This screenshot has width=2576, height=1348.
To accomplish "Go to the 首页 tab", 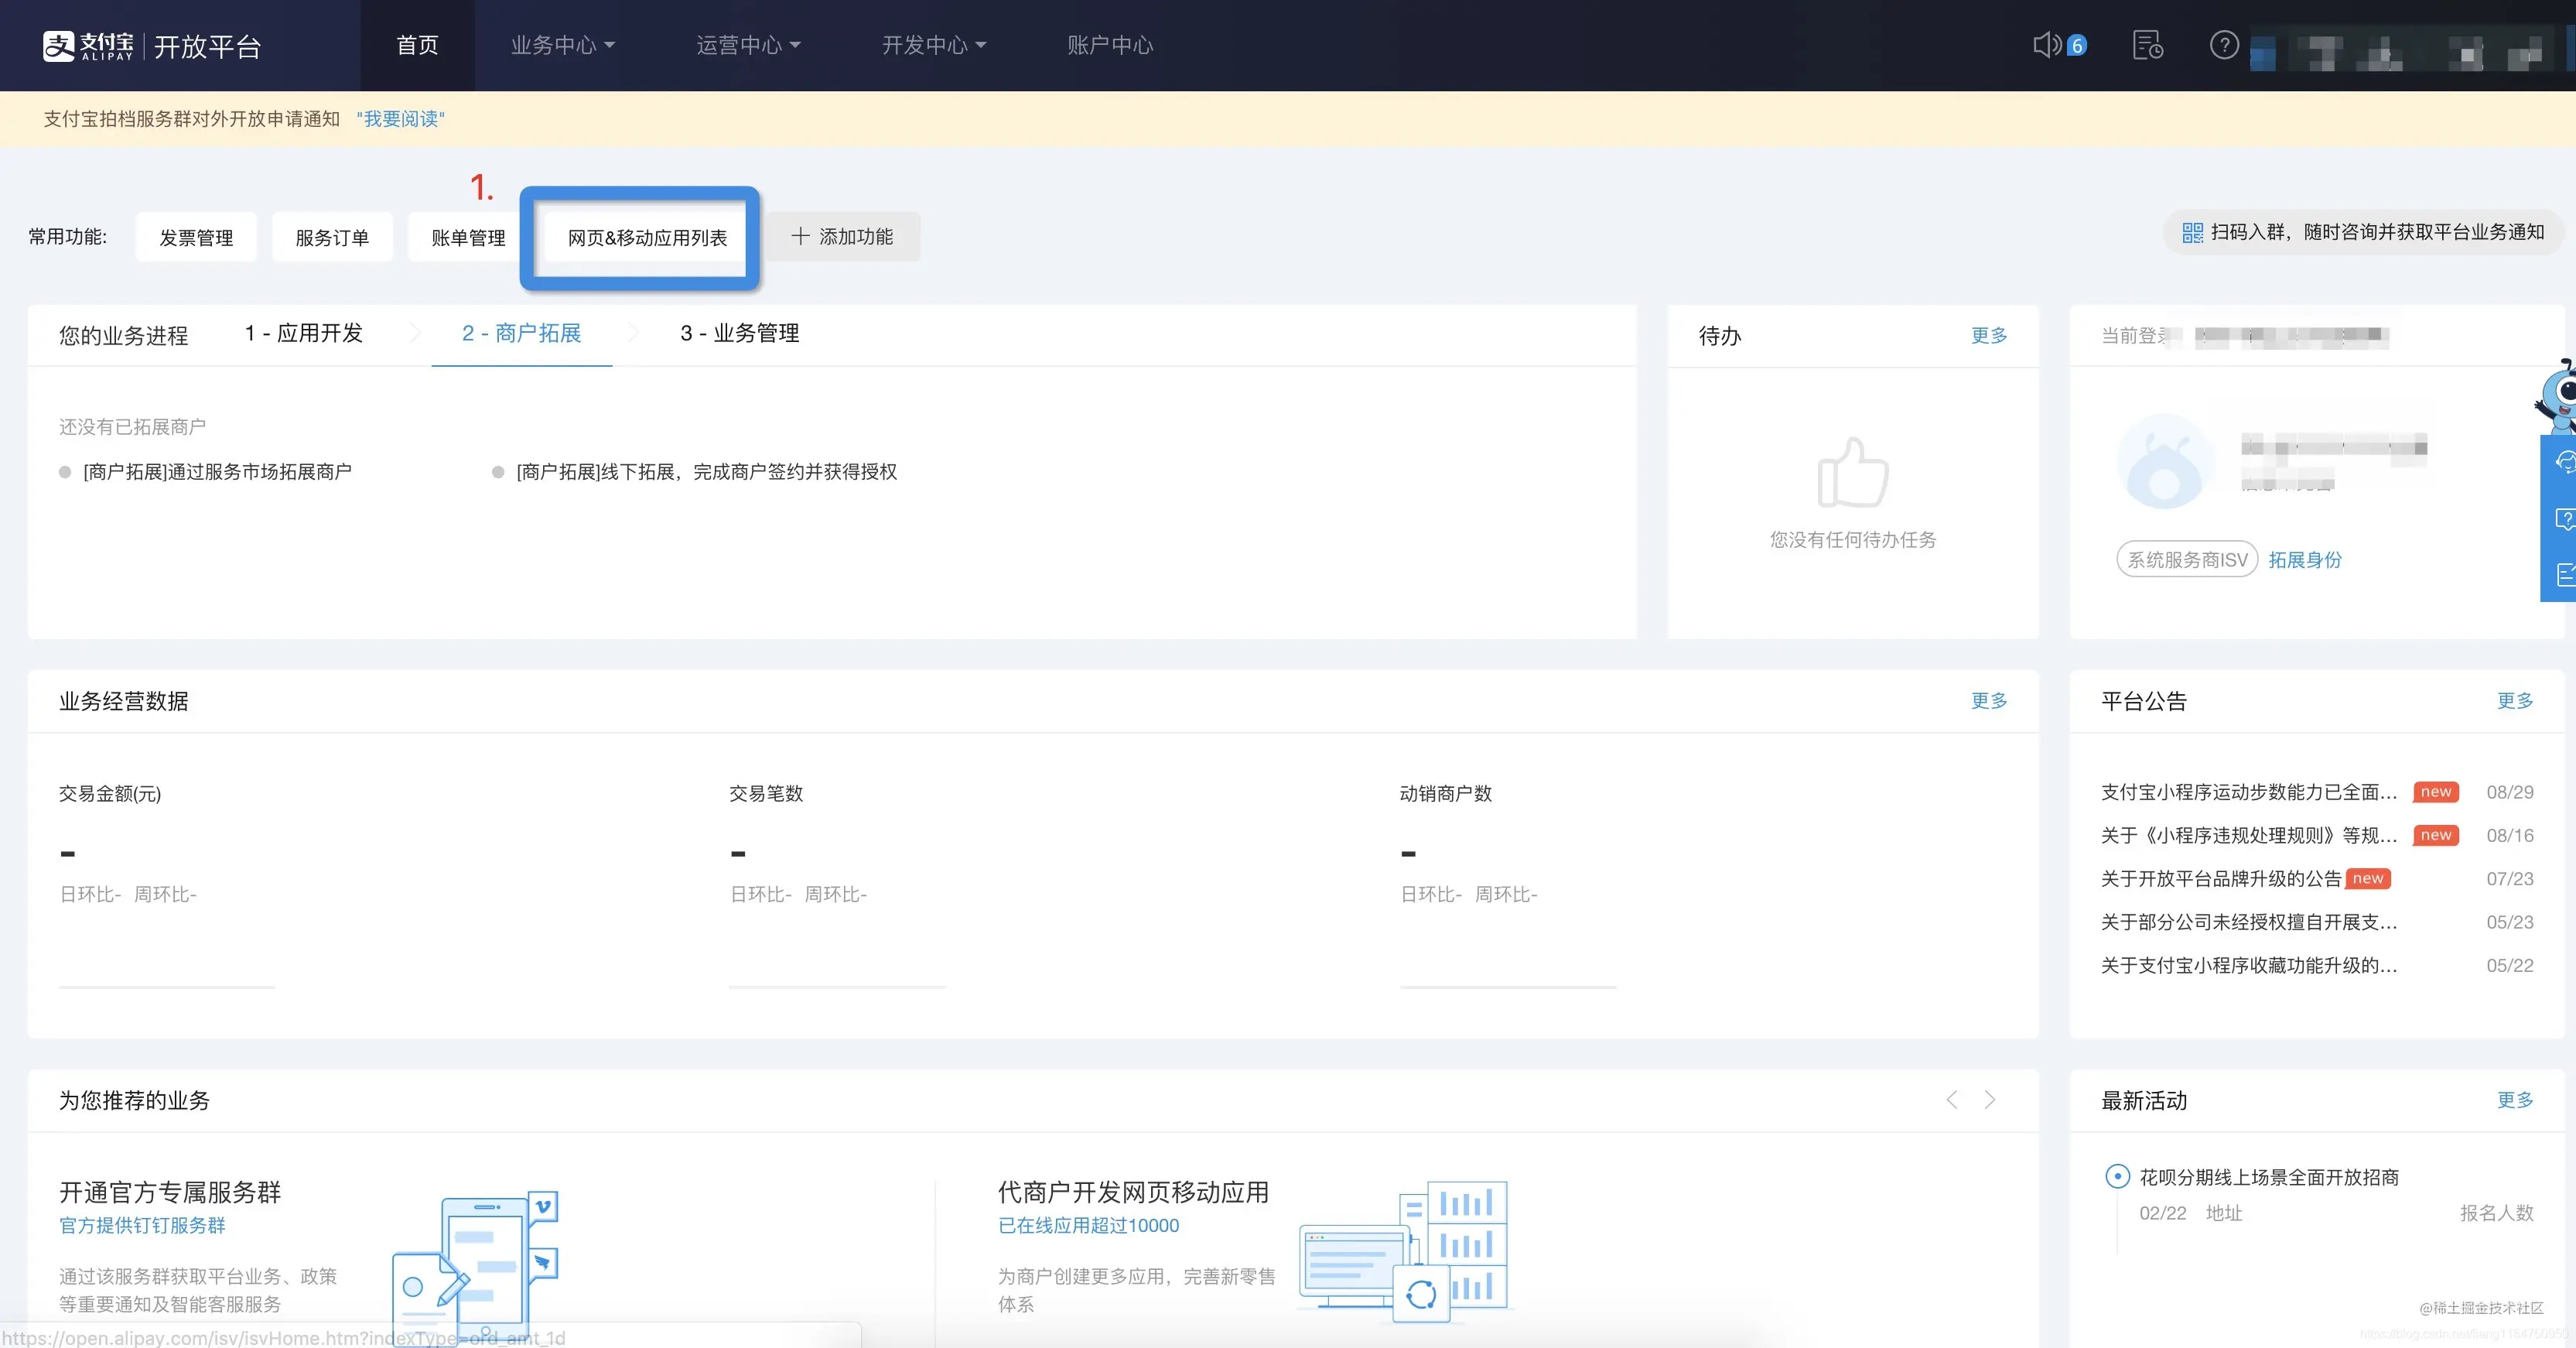I will pyautogui.click(x=417, y=45).
